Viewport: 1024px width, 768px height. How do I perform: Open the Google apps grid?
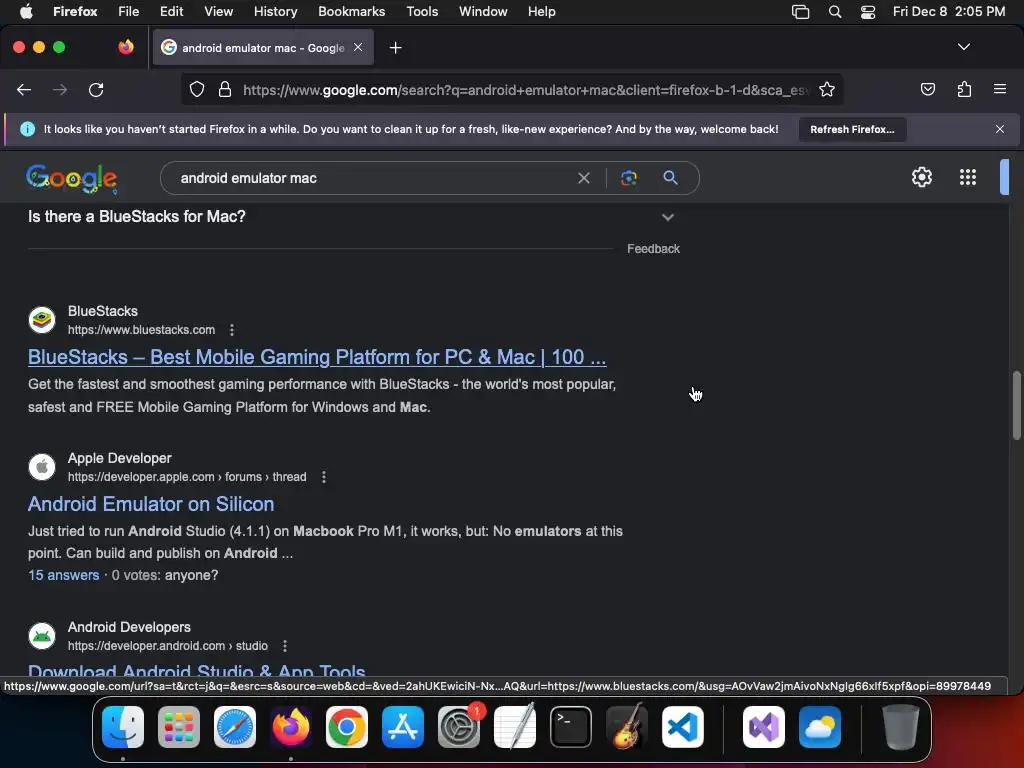(967, 177)
